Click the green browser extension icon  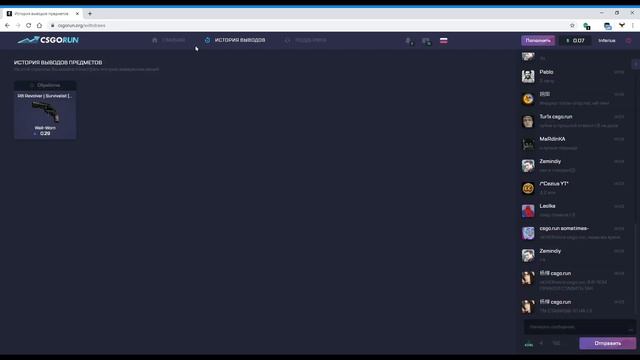[587, 26]
